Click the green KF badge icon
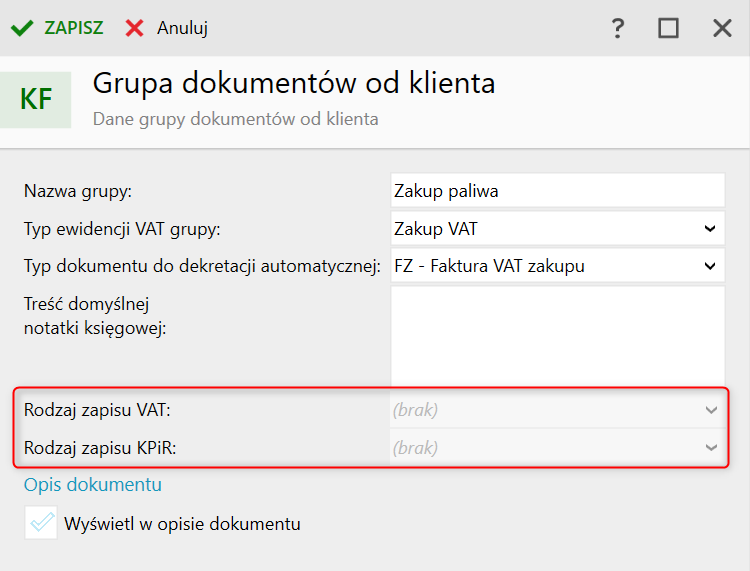The image size is (750, 571). point(37,99)
